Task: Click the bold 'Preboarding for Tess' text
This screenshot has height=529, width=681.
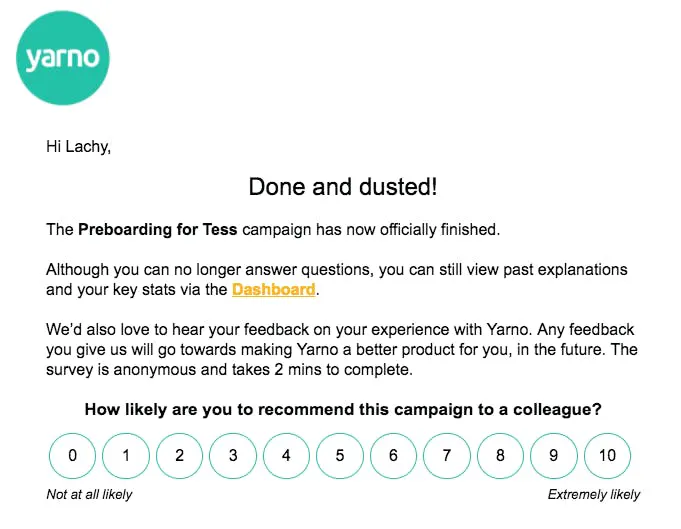Action: [x=158, y=229]
